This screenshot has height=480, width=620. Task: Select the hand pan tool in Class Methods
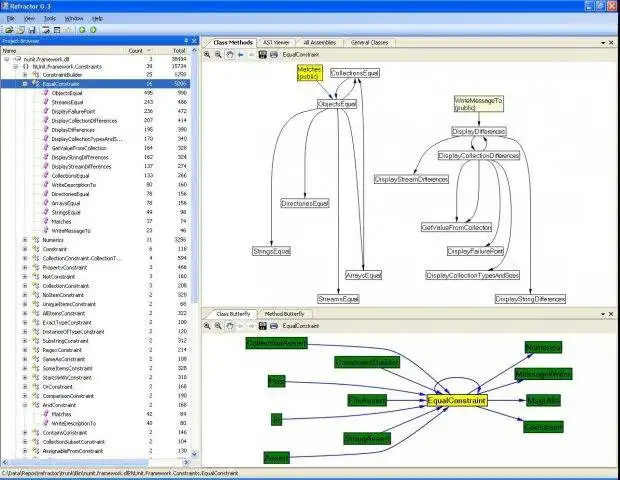click(230, 55)
